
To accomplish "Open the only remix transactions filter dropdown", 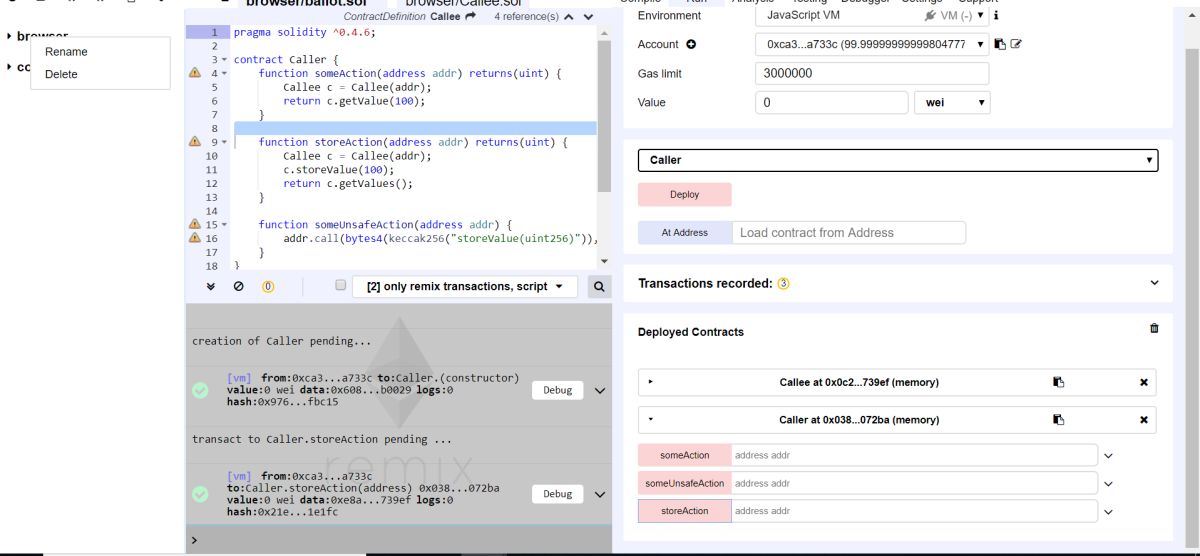I will [465, 286].
